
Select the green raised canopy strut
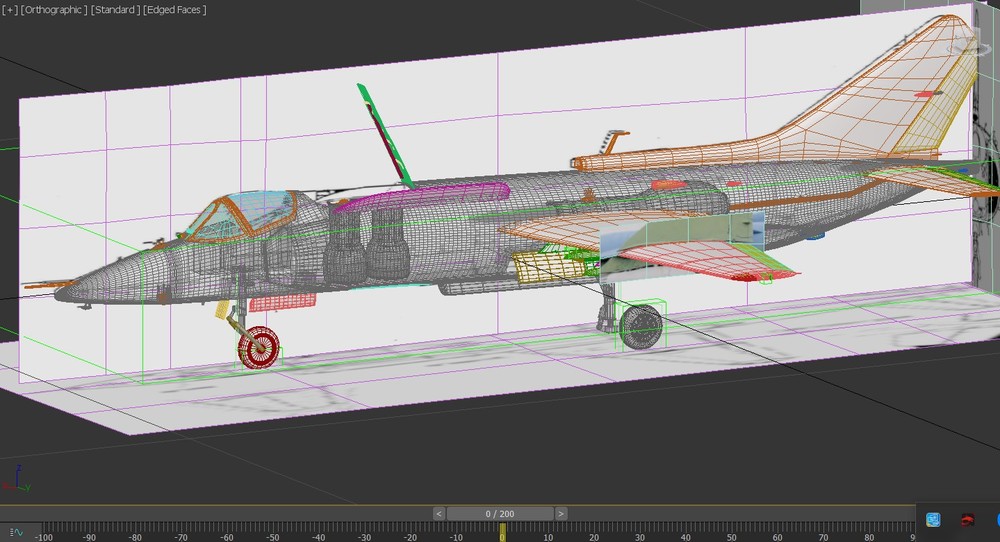click(386, 136)
